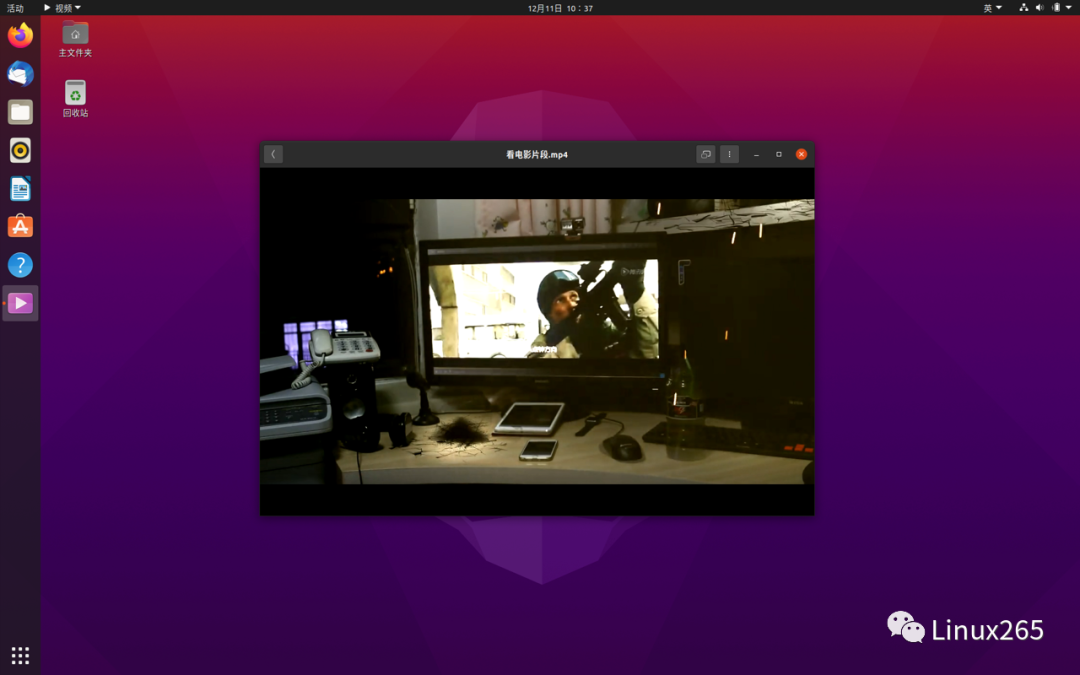Open Ubuntu Software store from dock
This screenshot has height=675, width=1080.
pyautogui.click(x=20, y=227)
